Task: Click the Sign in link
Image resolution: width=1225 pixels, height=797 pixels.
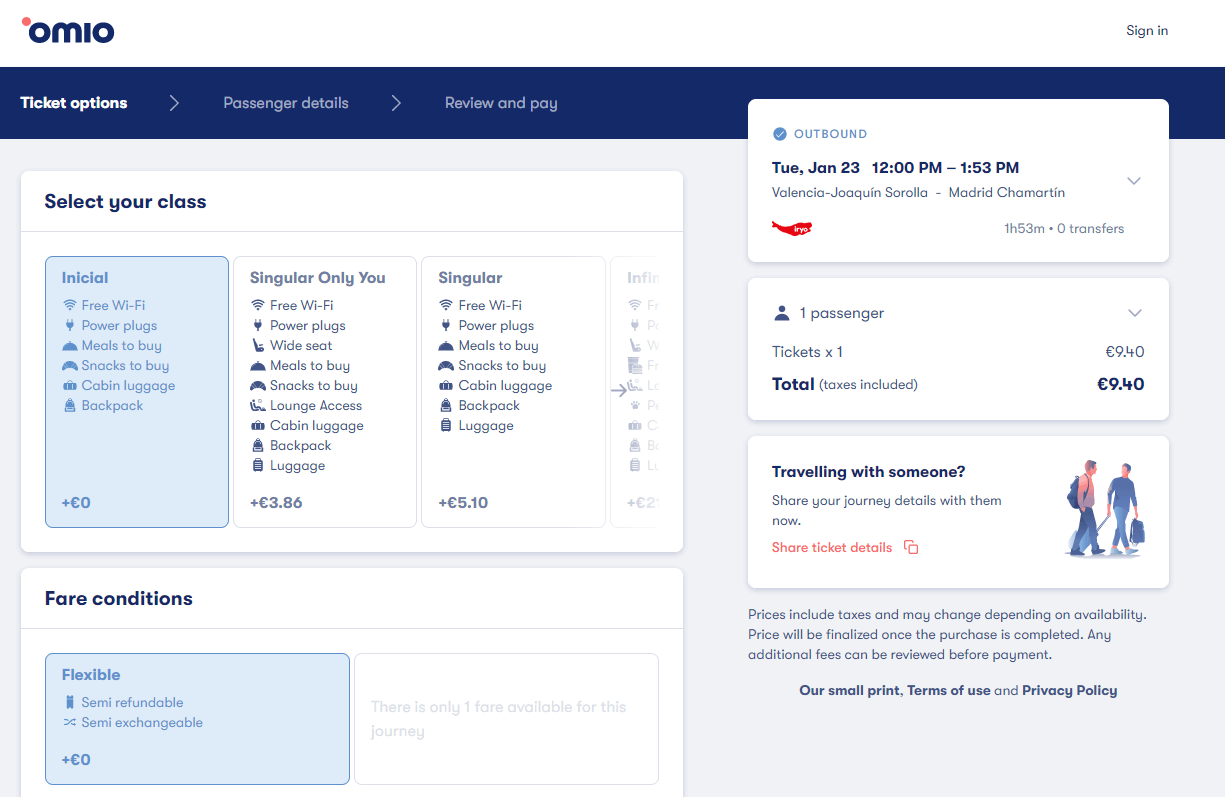Action: 1146,30
